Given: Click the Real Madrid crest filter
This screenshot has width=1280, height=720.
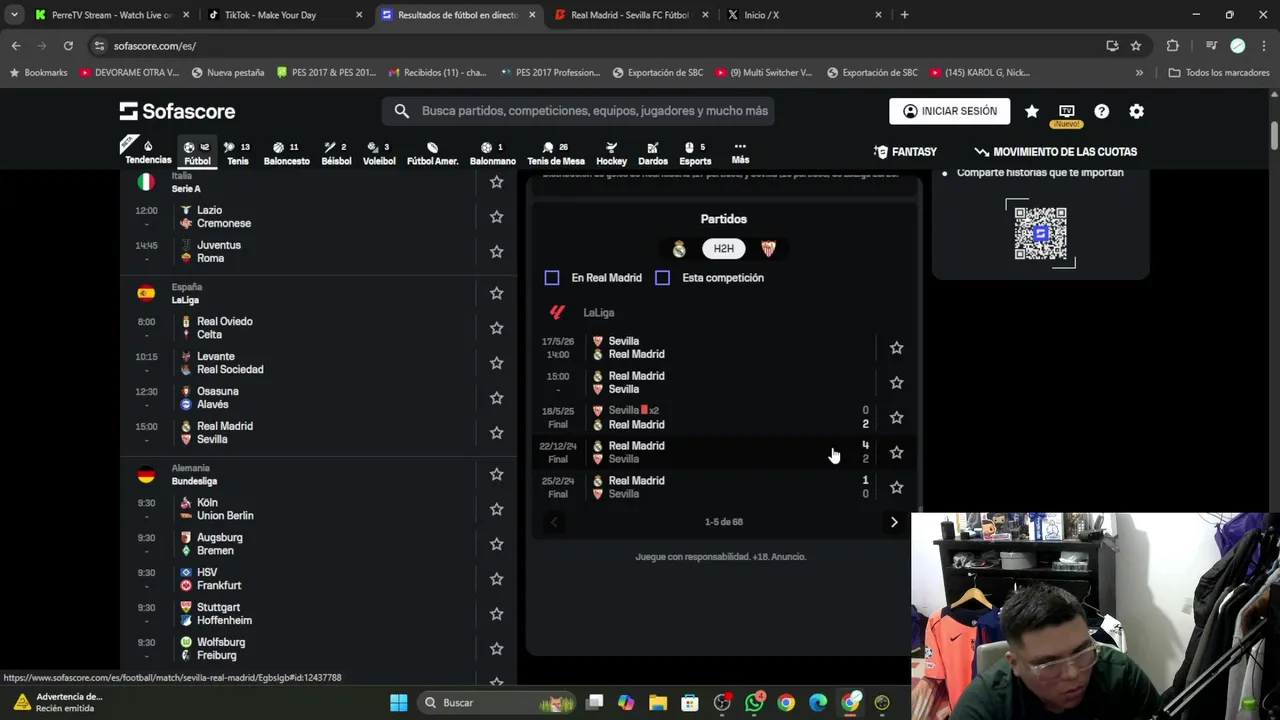Looking at the screenshot, I should coord(679,249).
